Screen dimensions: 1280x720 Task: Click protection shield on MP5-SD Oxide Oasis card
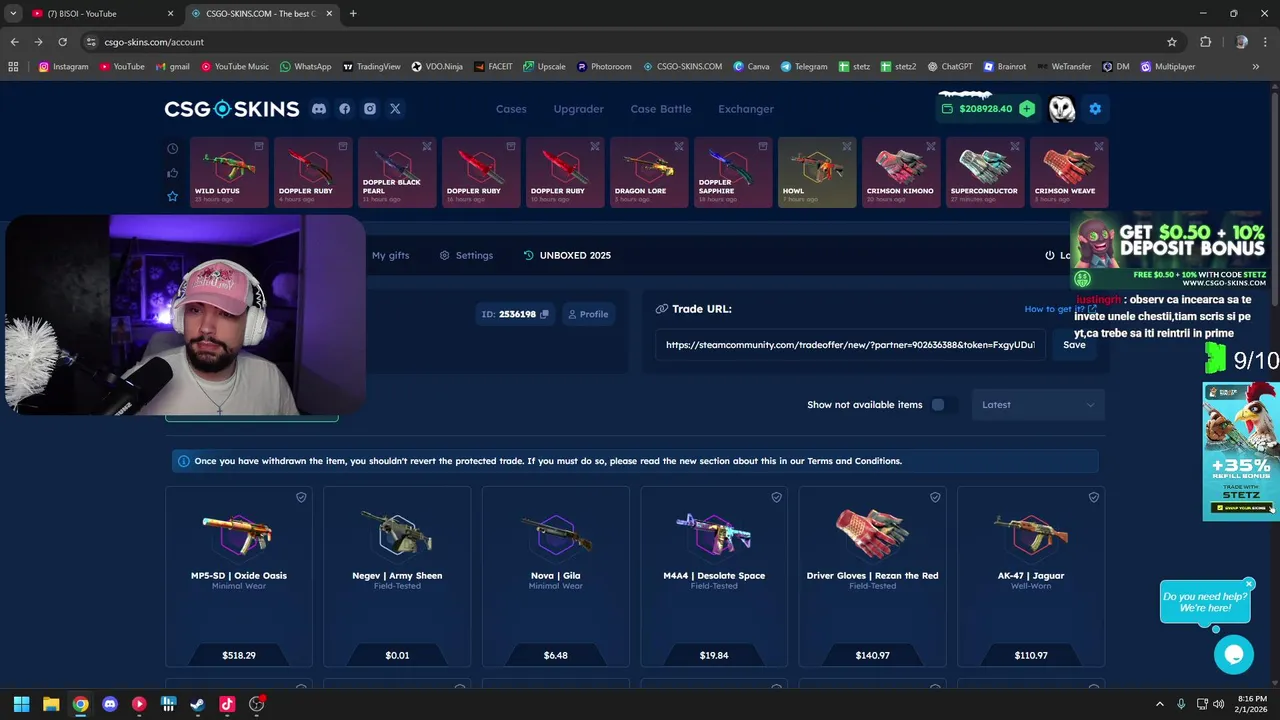[301, 497]
